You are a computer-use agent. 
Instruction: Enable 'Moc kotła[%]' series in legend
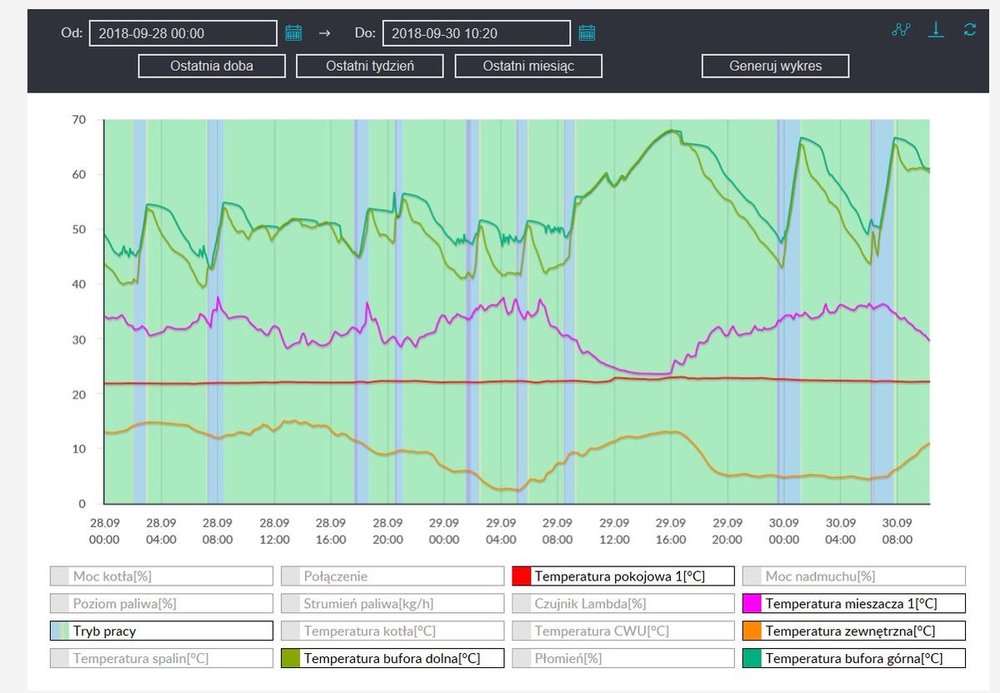(x=161, y=576)
